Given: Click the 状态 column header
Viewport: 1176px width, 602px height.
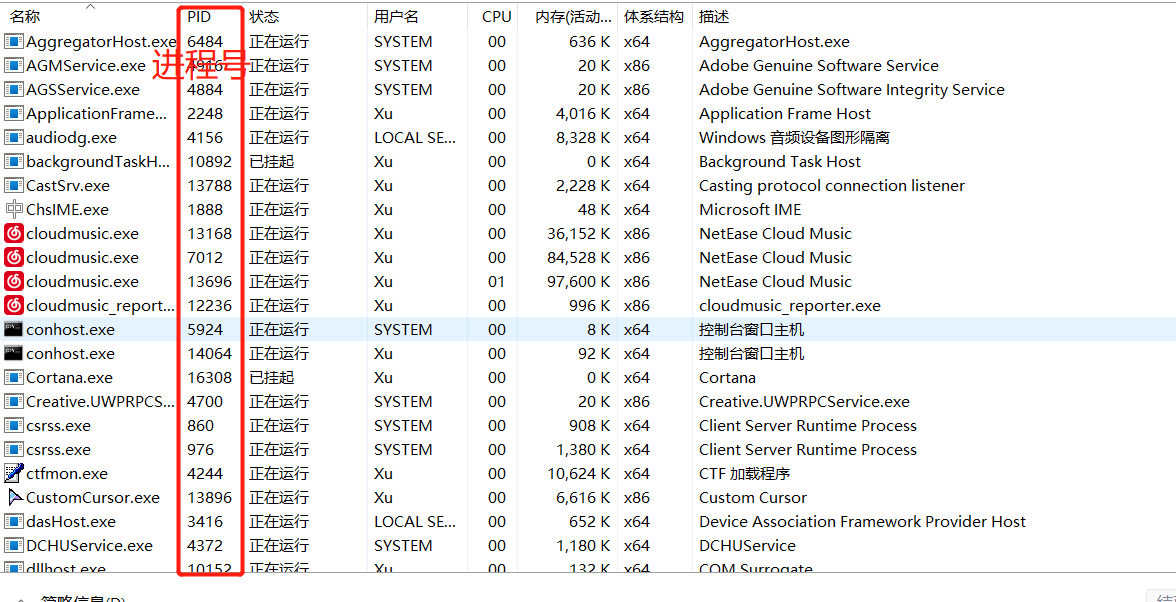Looking at the screenshot, I should point(264,17).
